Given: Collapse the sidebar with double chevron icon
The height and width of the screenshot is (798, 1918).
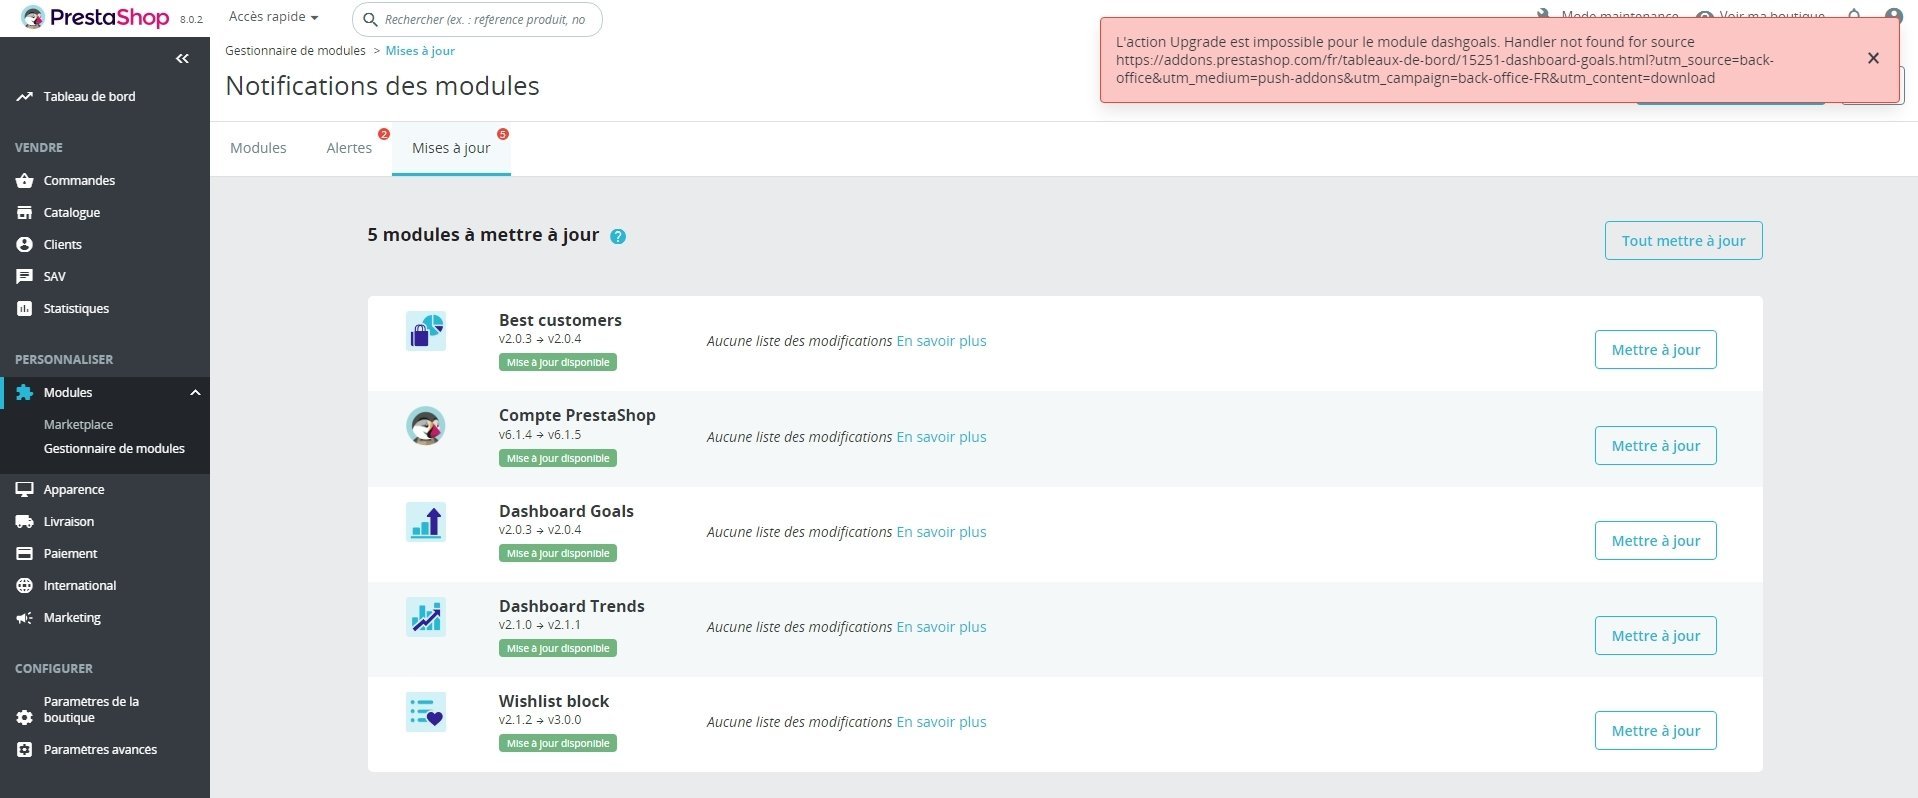Looking at the screenshot, I should [182, 59].
